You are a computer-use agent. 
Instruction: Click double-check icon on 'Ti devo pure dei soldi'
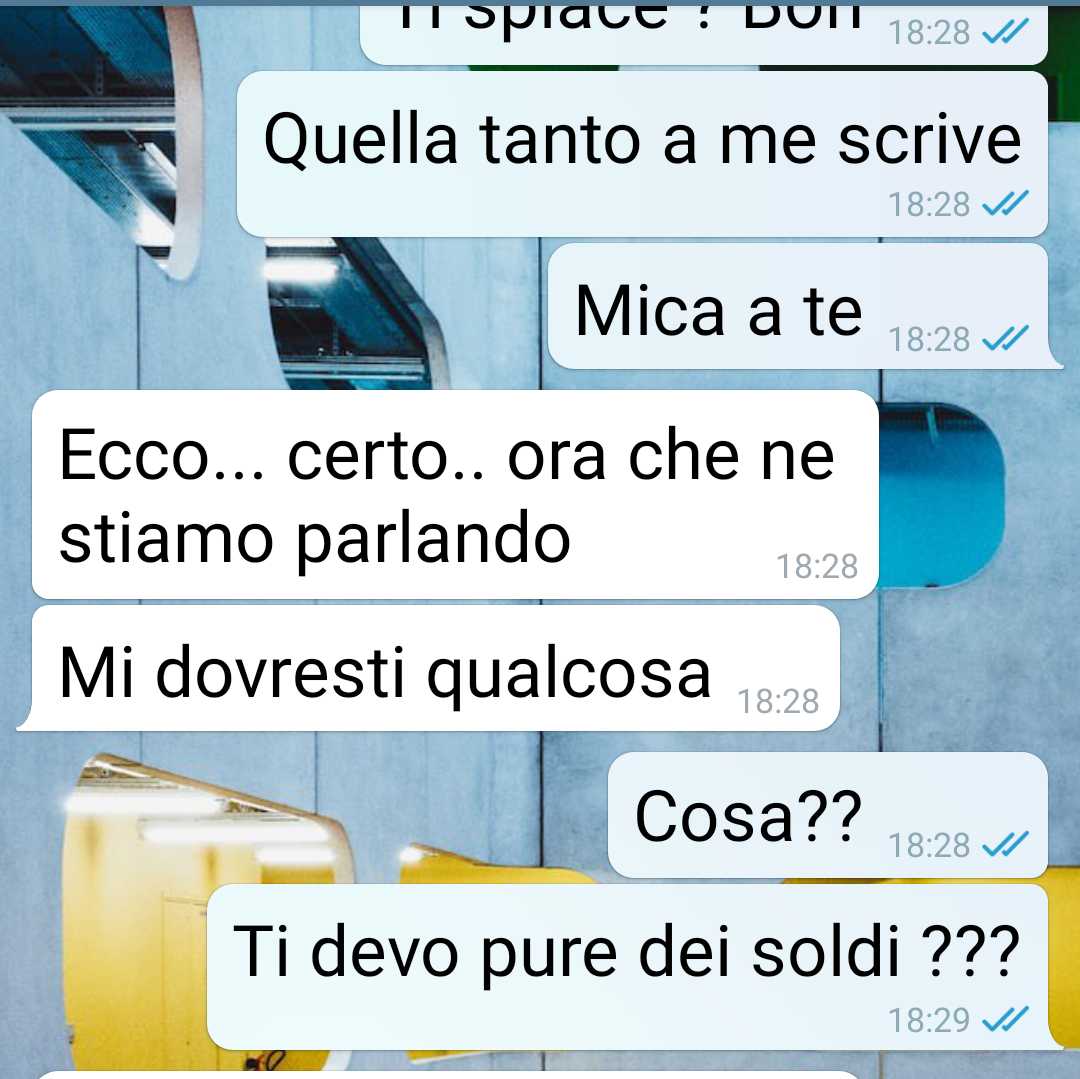(x=1006, y=1020)
